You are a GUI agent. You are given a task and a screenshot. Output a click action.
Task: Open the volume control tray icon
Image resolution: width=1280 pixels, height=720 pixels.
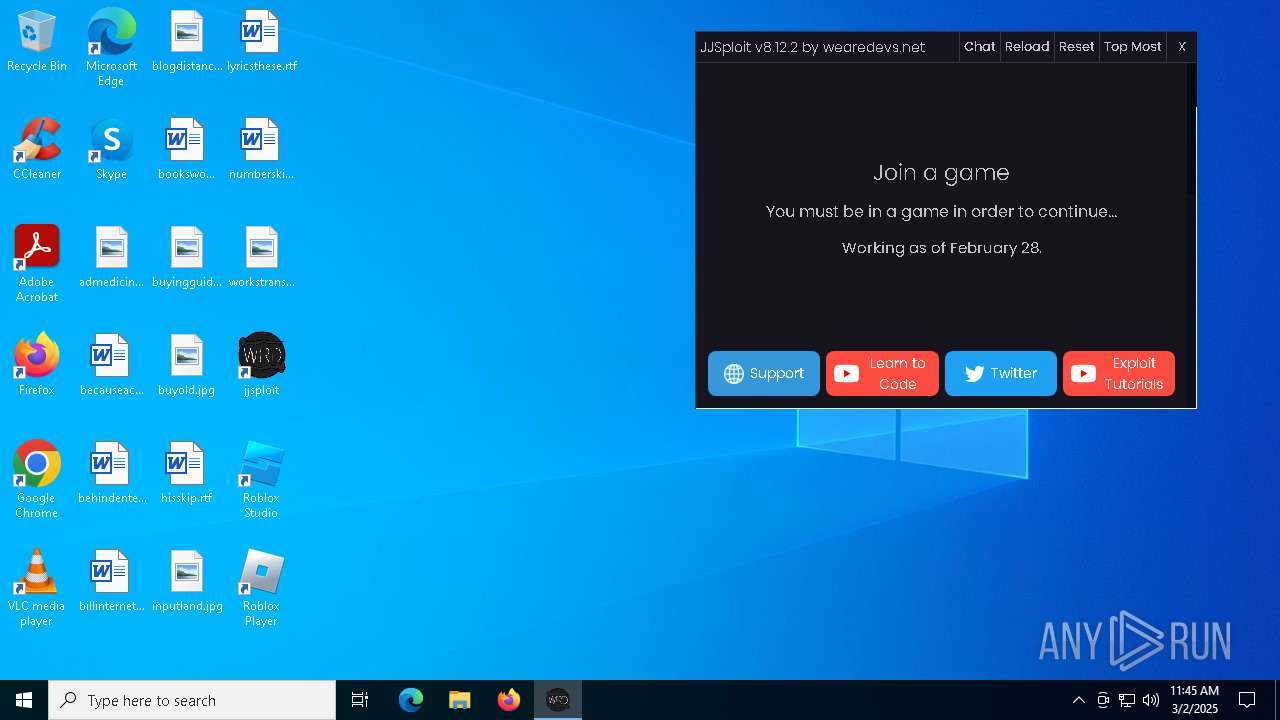(1151, 700)
